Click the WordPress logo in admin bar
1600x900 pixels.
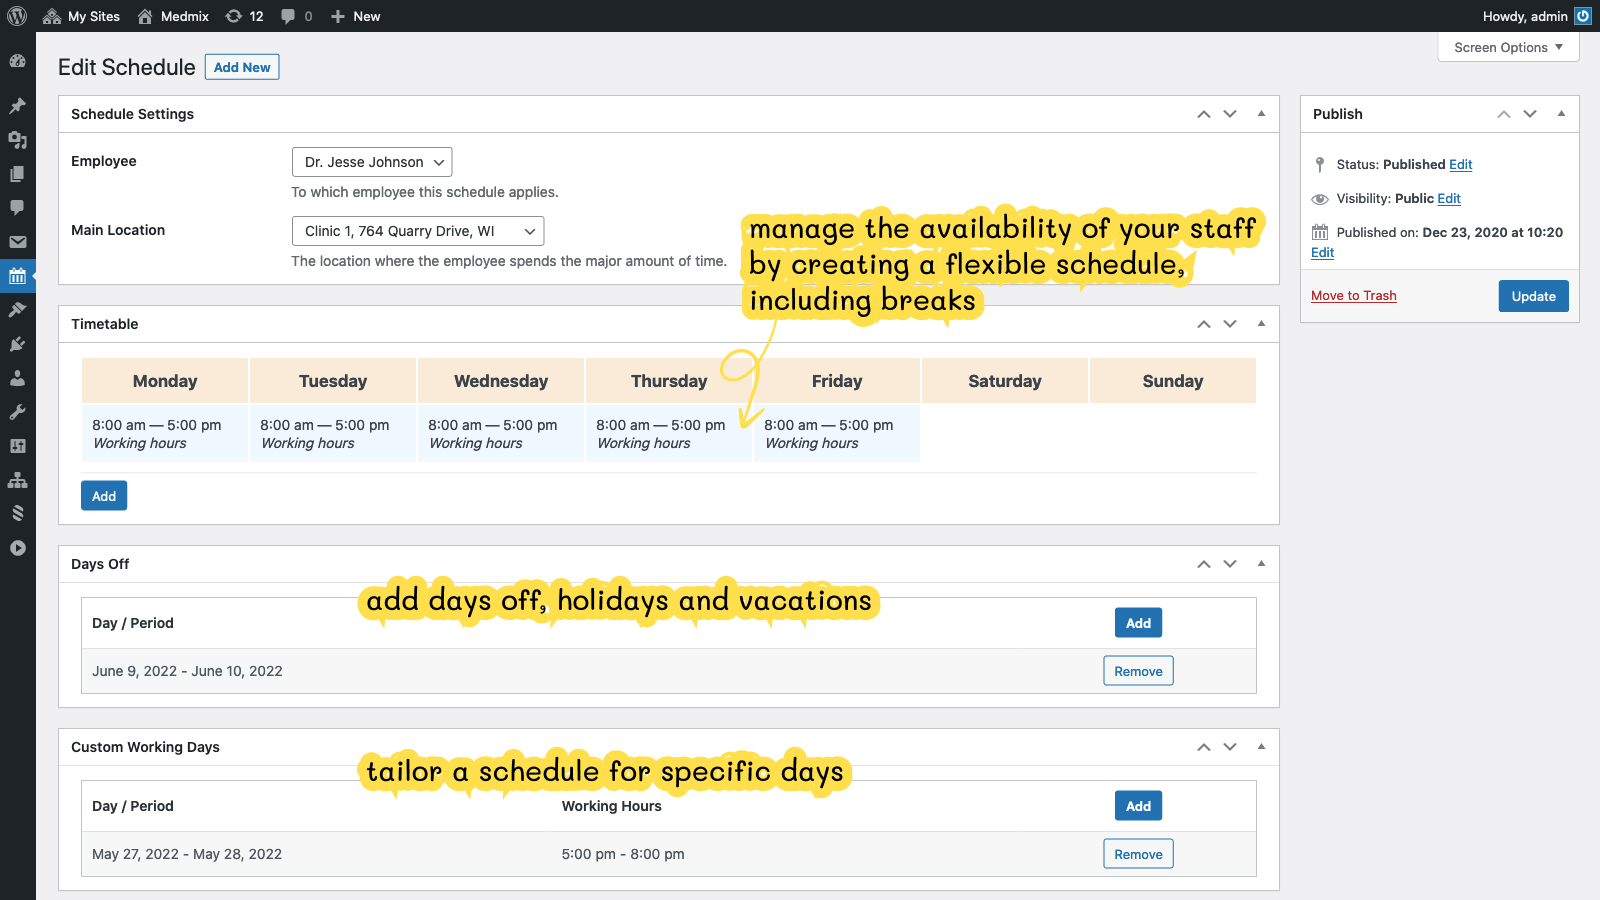click(17, 16)
